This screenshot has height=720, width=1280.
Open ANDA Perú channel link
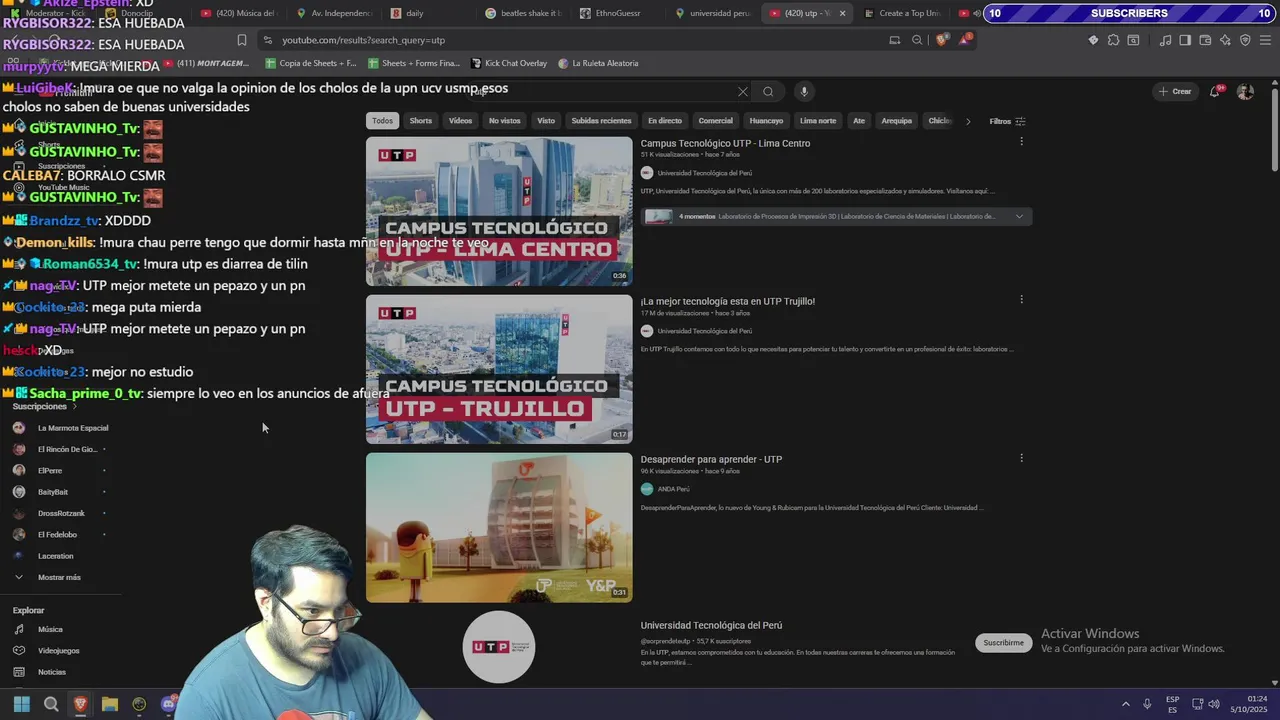[673, 489]
